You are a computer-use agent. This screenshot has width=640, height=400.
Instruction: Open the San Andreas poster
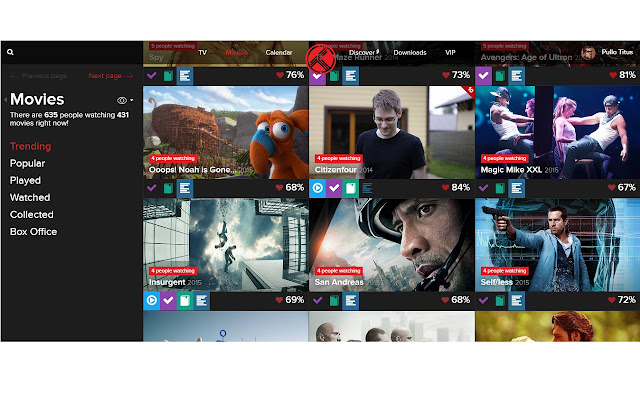tap(392, 245)
